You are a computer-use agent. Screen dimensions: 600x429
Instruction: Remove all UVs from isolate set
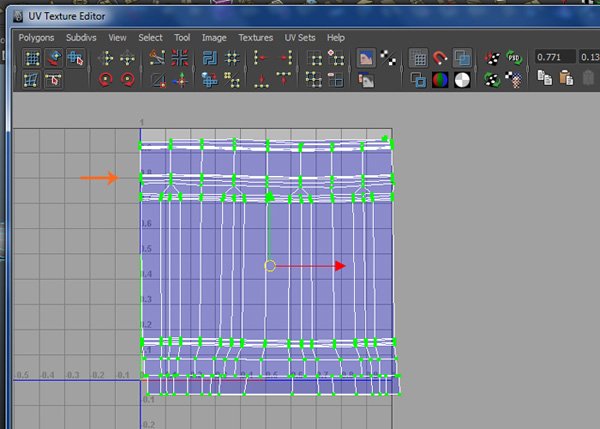[314, 80]
